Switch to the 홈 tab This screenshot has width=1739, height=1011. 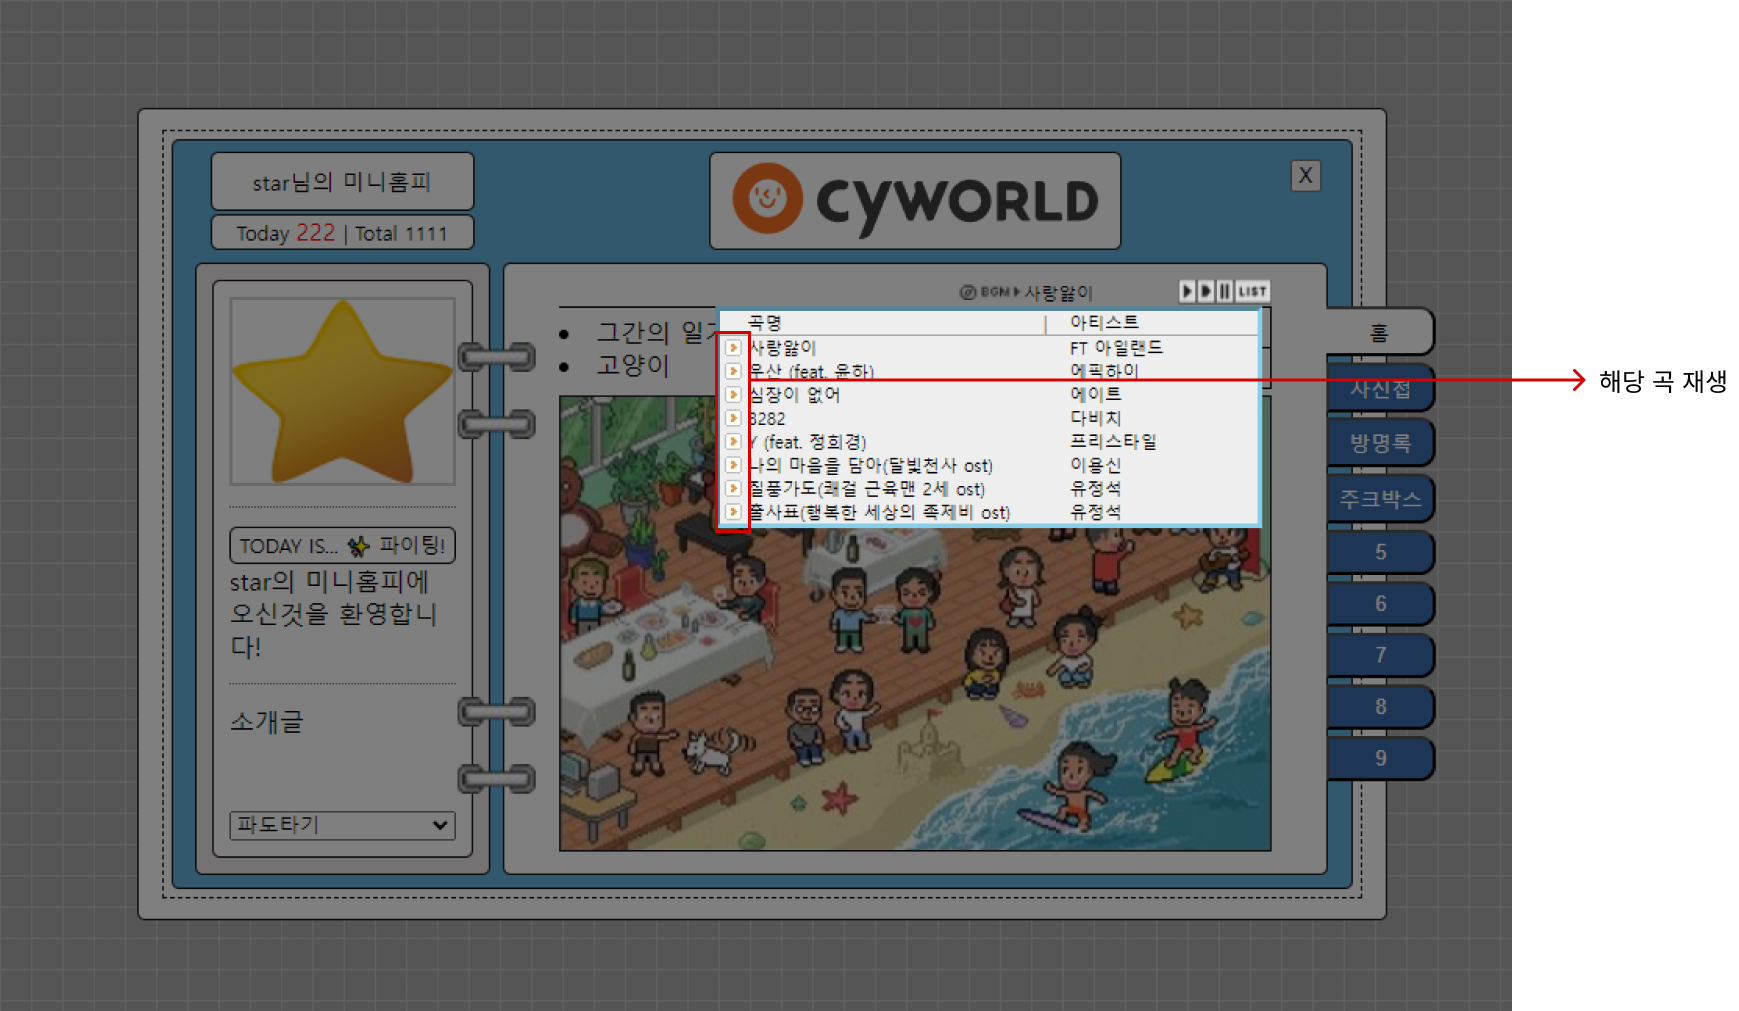pyautogui.click(x=1380, y=332)
